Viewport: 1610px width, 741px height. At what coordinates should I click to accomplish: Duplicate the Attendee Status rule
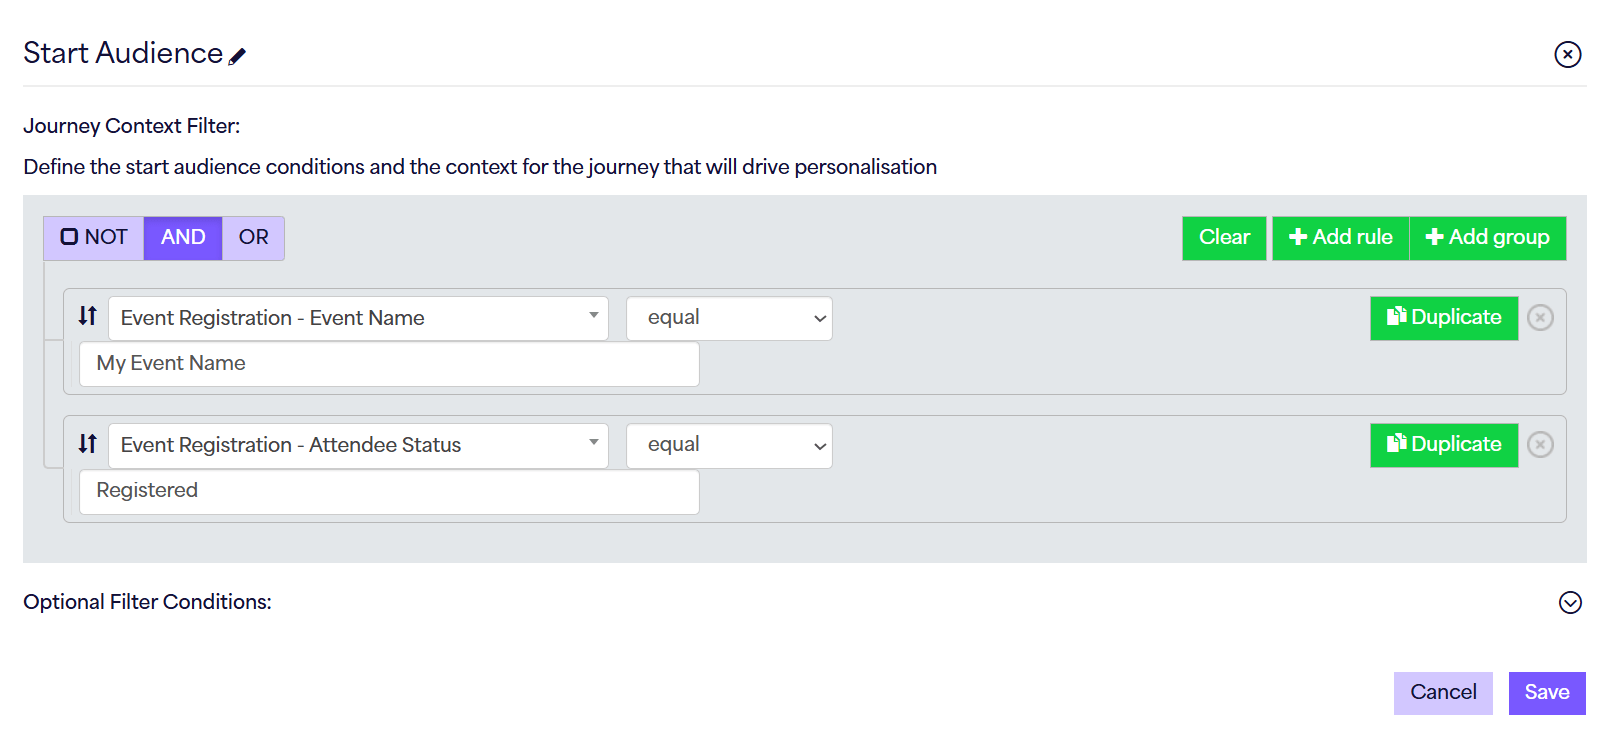pos(1443,444)
